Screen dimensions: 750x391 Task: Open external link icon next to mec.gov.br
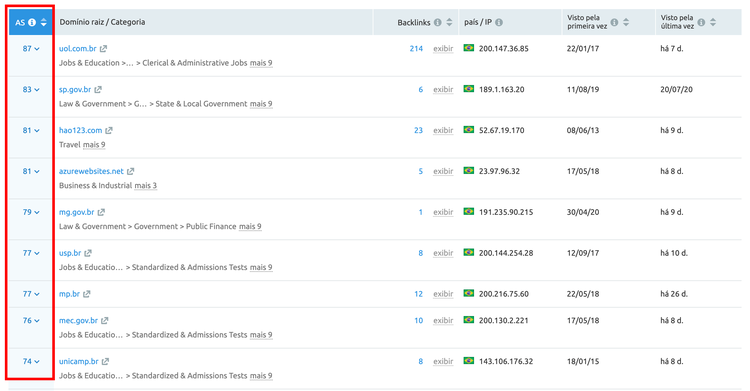point(105,321)
